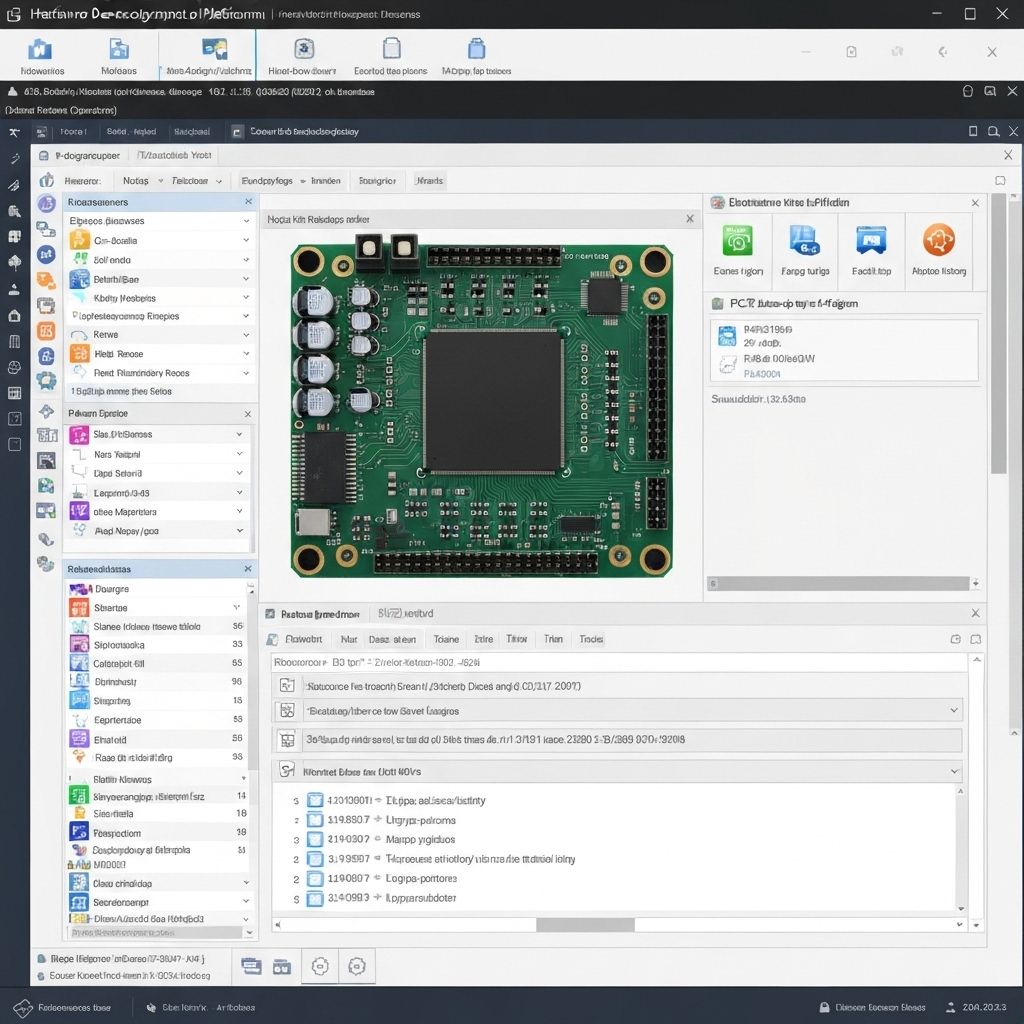The image size is (1024, 1024).
Task: Open the Hiset-bowdown toolbar icon
Action: pos(304,50)
